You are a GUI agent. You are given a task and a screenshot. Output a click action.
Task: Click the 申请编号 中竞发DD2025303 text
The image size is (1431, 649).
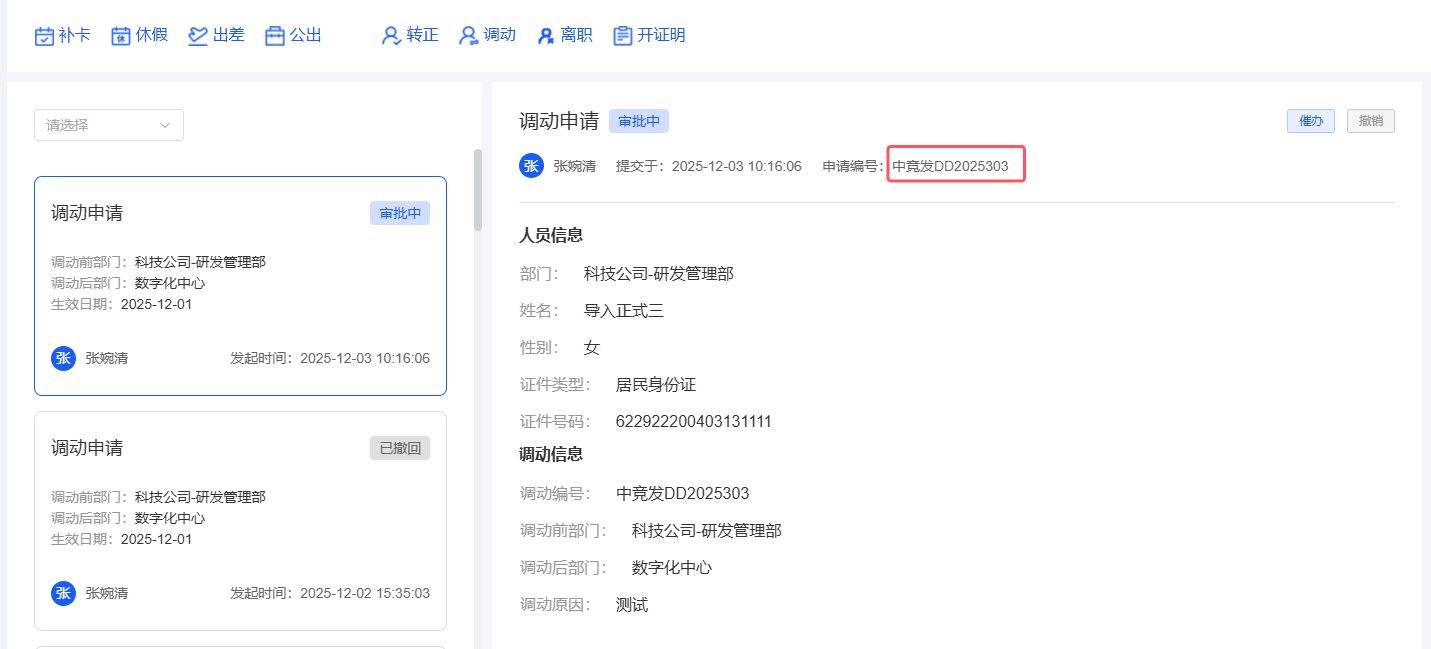point(950,166)
